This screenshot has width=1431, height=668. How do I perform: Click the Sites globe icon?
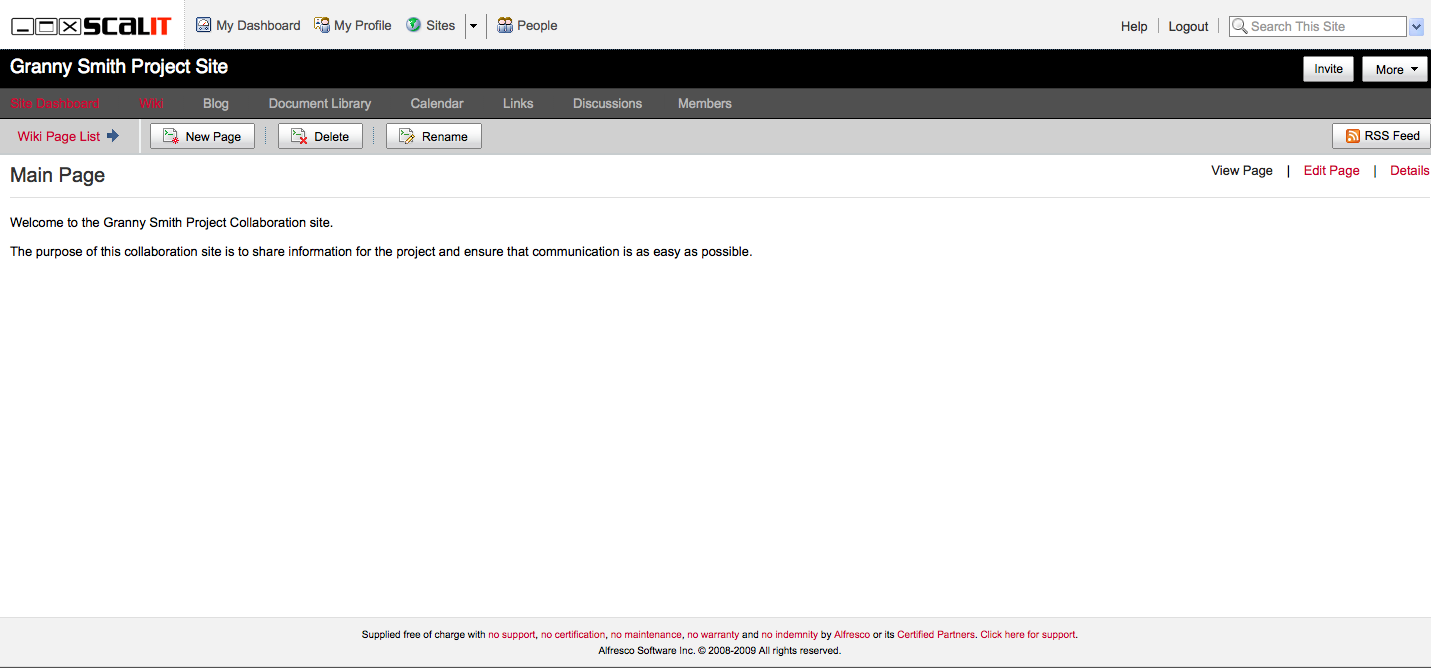(413, 25)
